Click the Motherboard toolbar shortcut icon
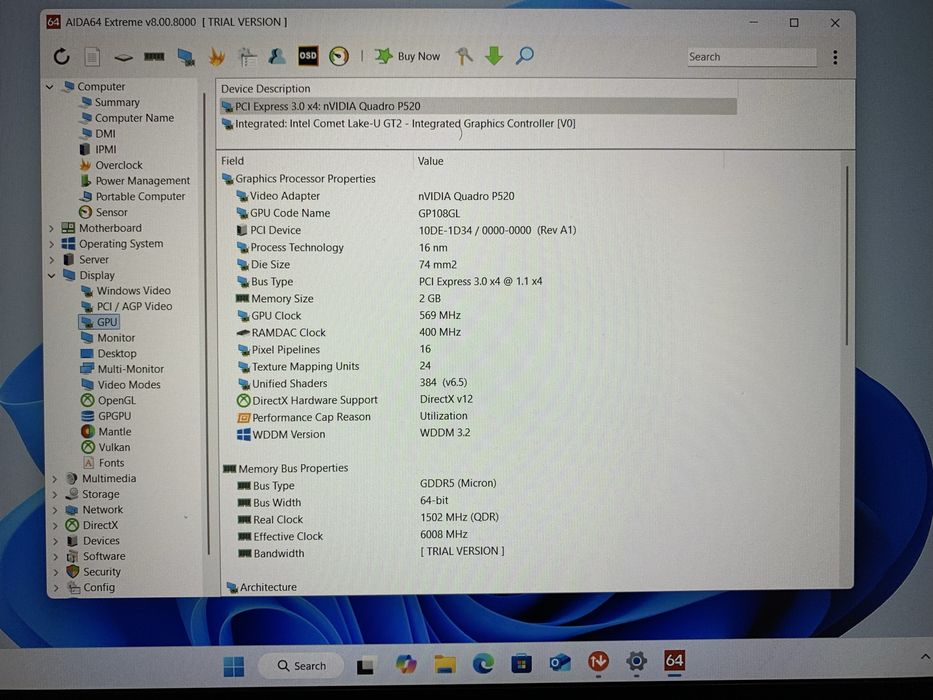This screenshot has width=933, height=700. tap(123, 58)
